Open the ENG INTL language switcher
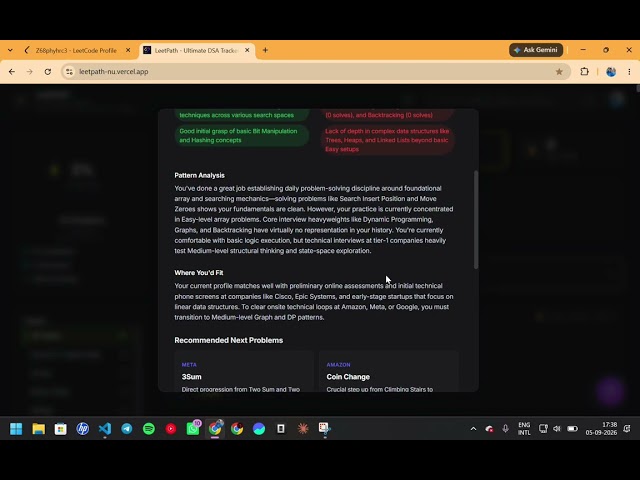The width and height of the screenshot is (640, 480). 524,429
